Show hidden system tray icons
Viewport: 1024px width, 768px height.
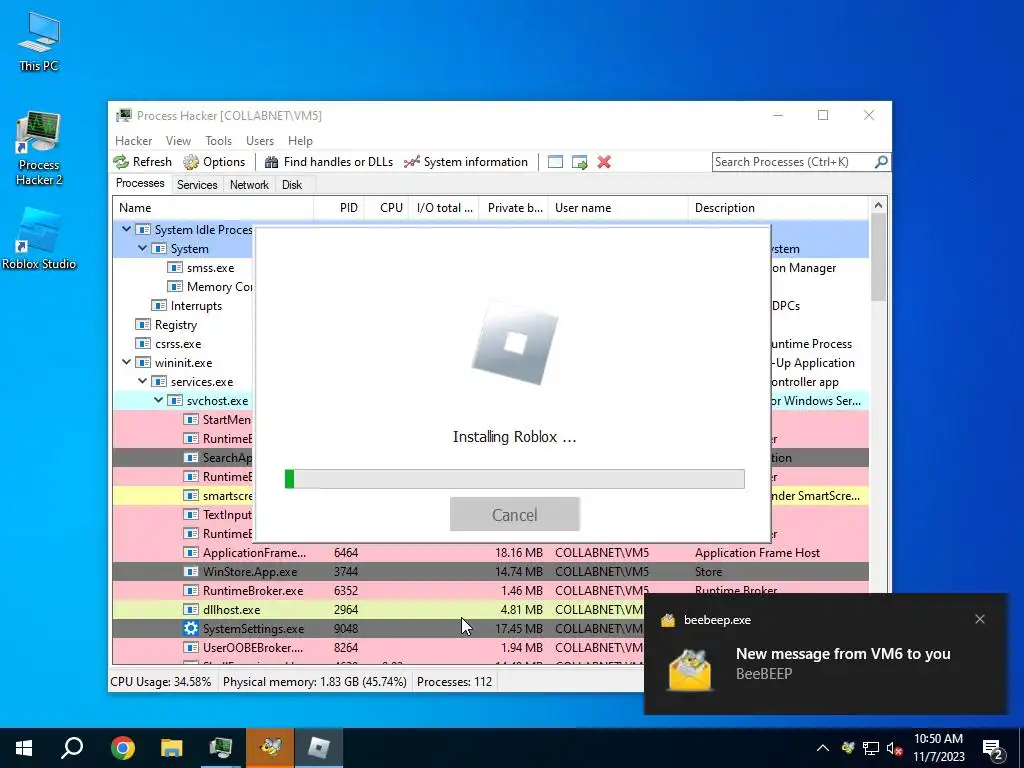[823, 748]
